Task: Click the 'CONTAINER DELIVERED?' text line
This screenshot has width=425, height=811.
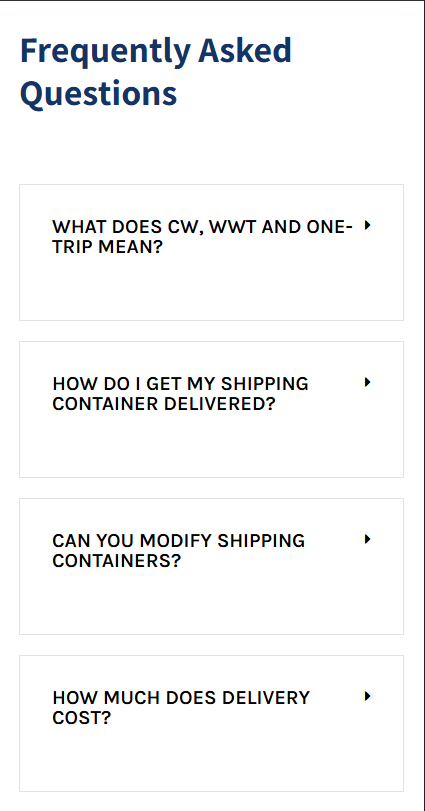Action: pyautogui.click(x=163, y=404)
